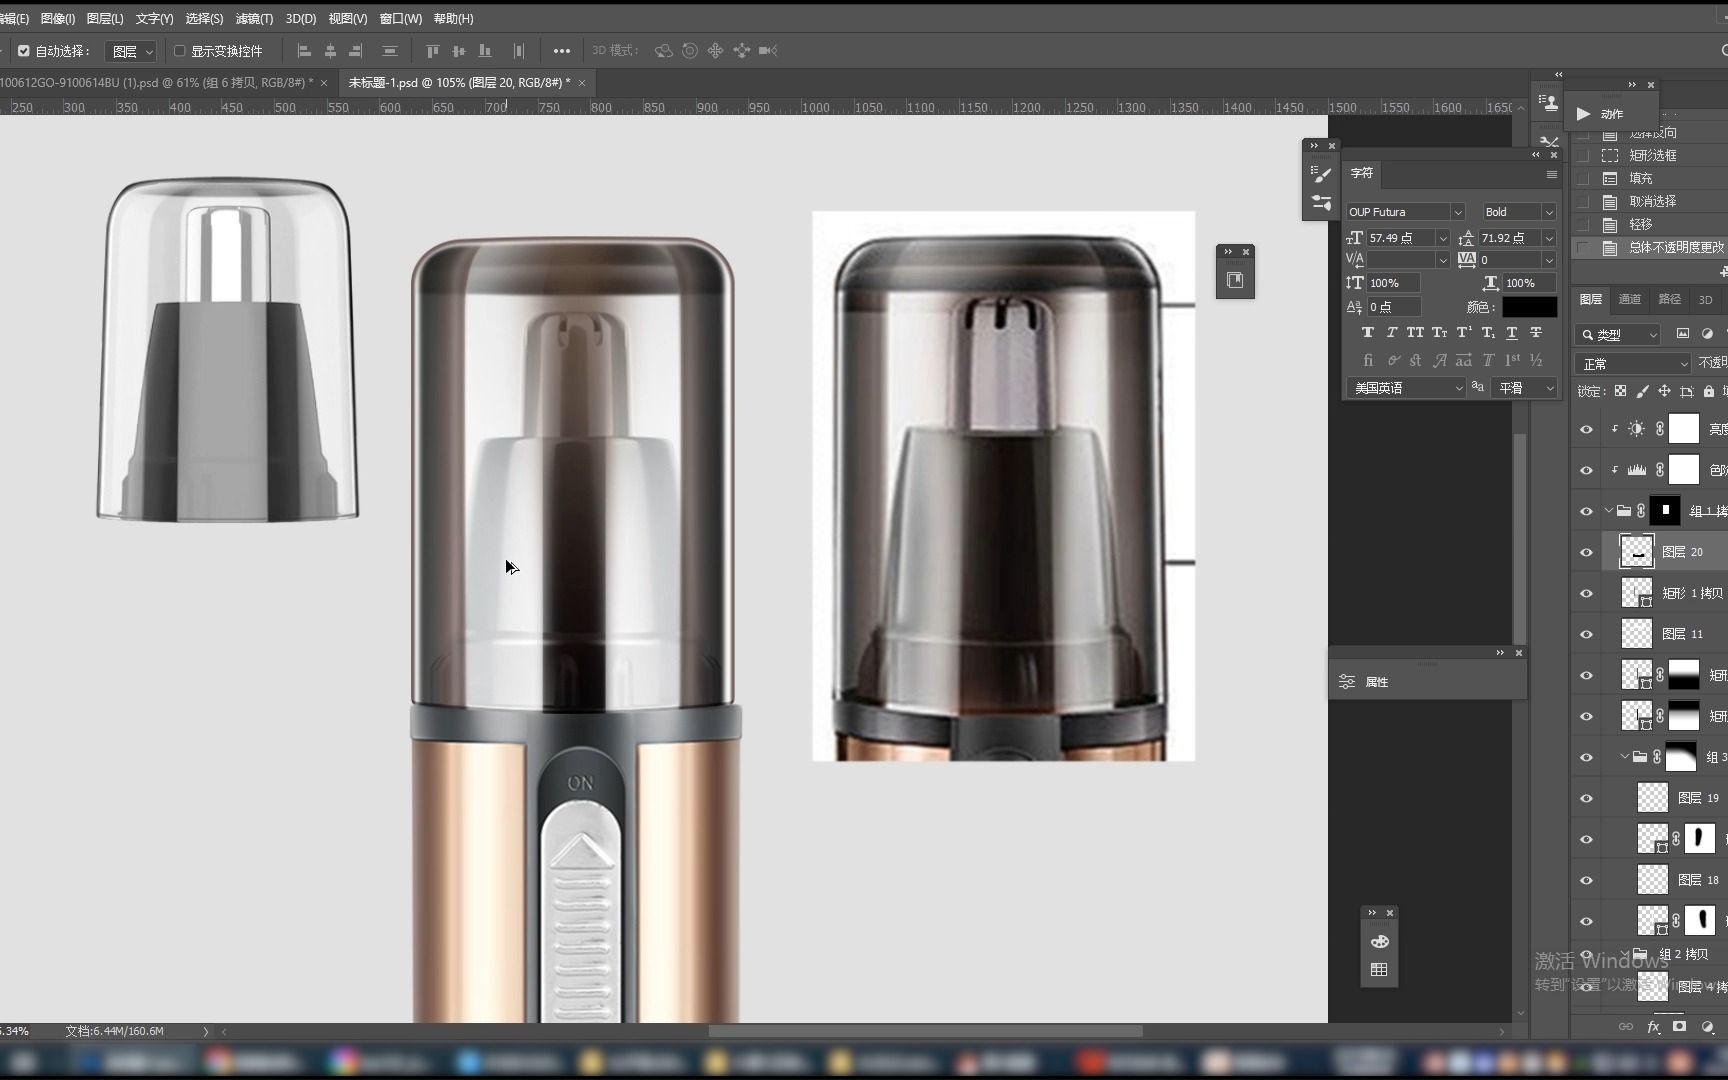This screenshot has width=1728, height=1080.
Task: Select the 轻移 action step
Action: click(1640, 224)
